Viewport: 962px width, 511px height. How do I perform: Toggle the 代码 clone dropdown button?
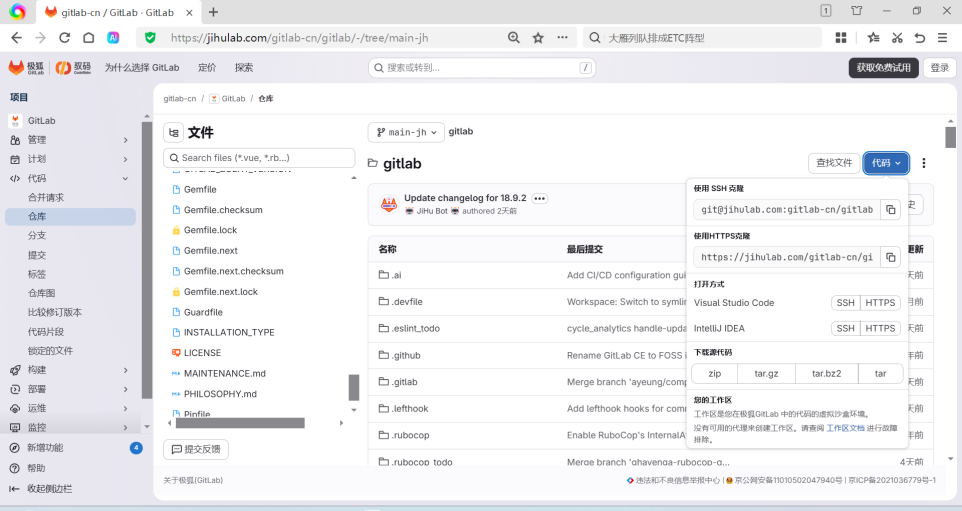tap(886, 163)
